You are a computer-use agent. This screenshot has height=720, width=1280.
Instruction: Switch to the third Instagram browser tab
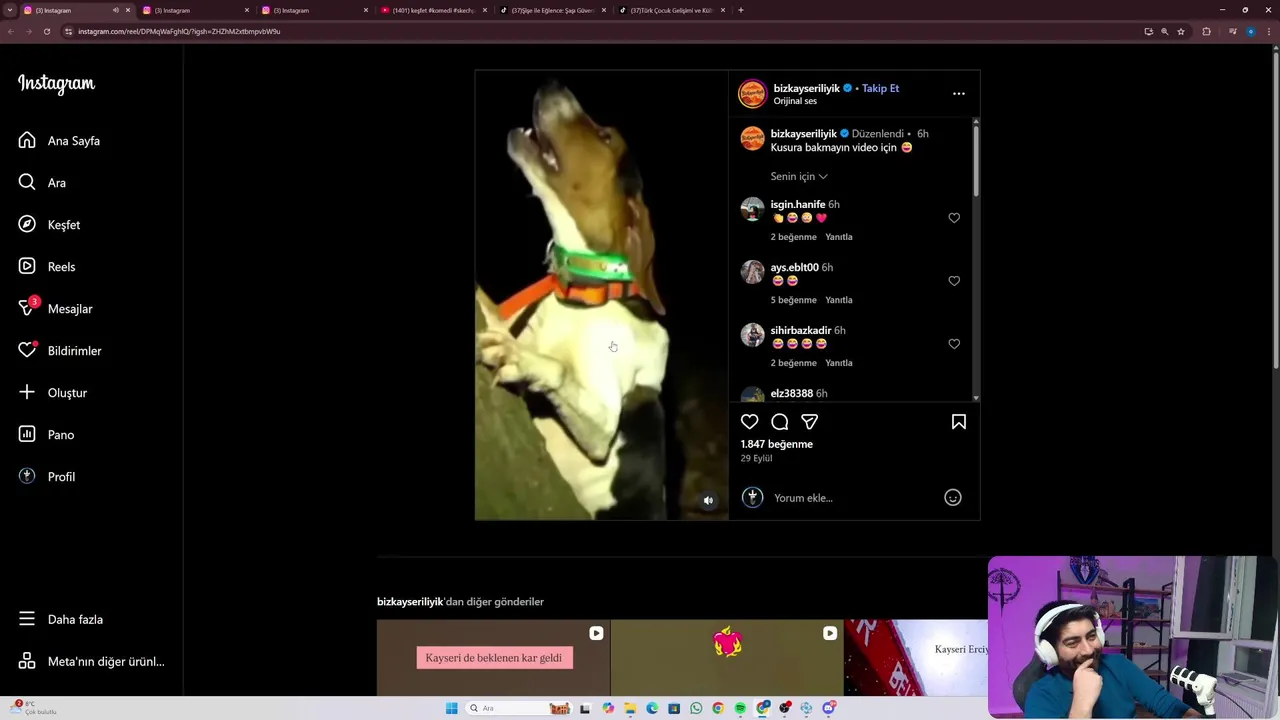(315, 10)
